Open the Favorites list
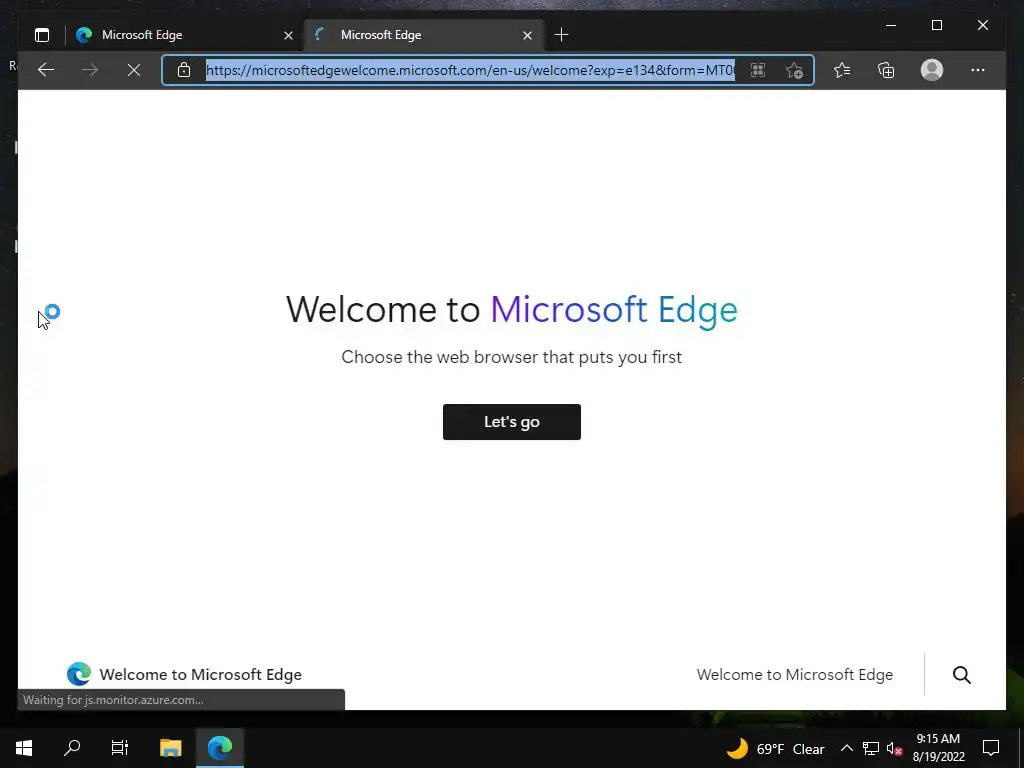The image size is (1024, 768). pos(842,70)
